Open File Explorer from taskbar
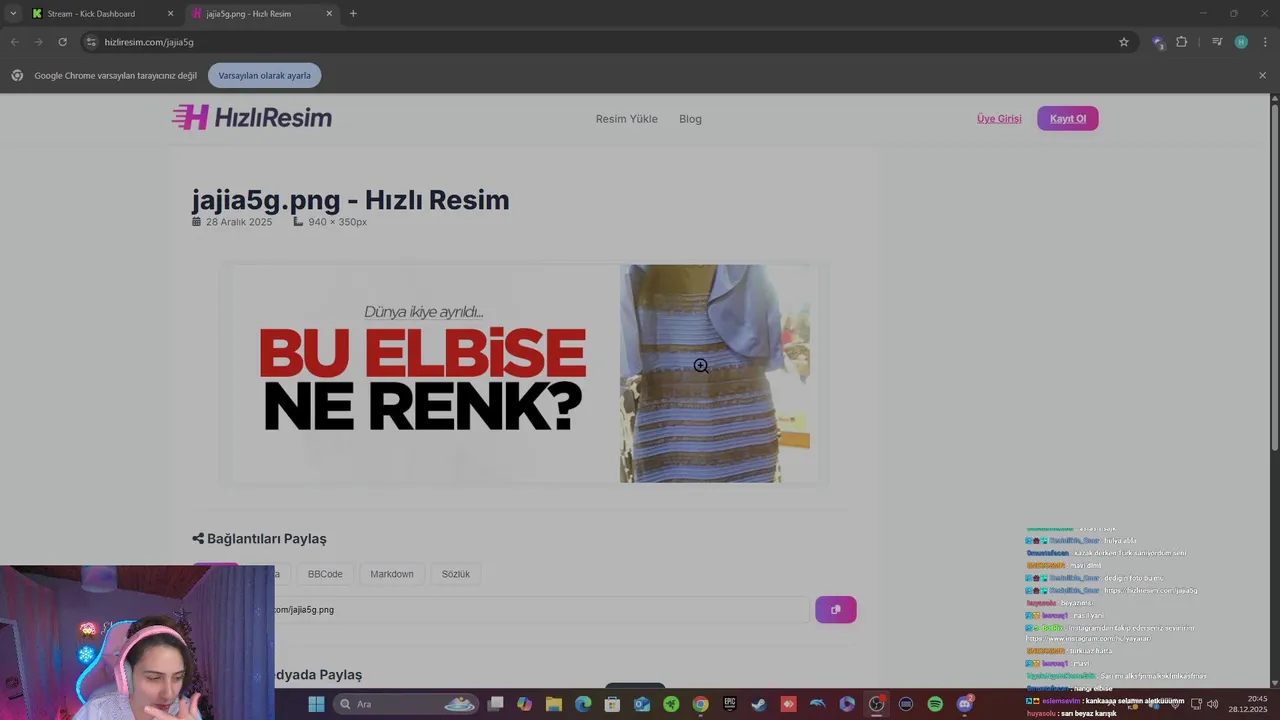This screenshot has height=720, width=1280. 554,704
